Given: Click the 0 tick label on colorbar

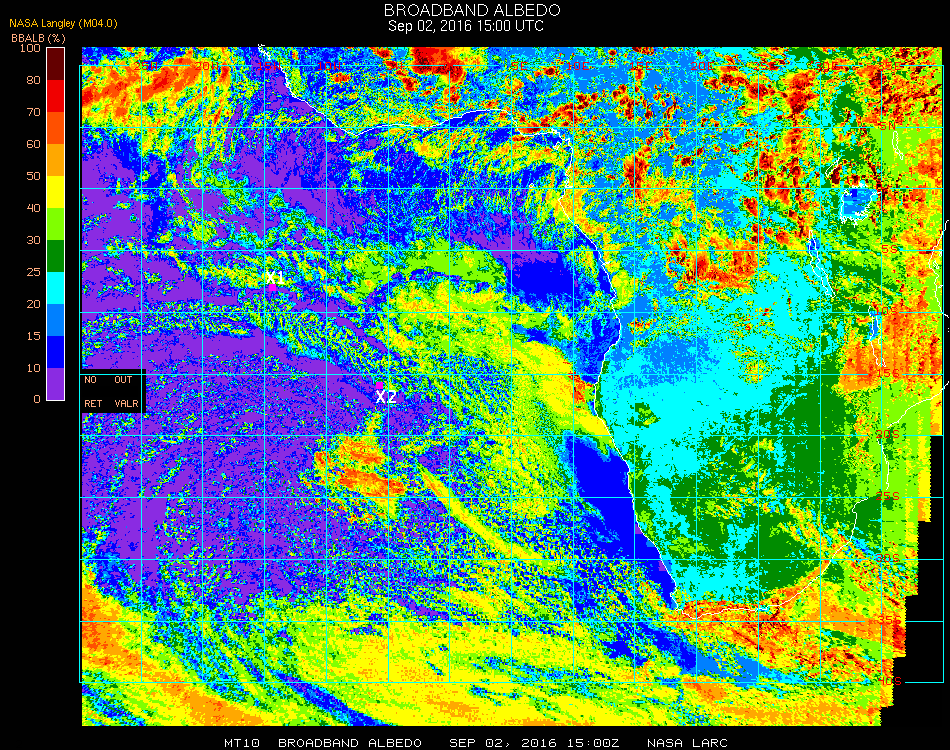Looking at the screenshot, I should 37,399.
